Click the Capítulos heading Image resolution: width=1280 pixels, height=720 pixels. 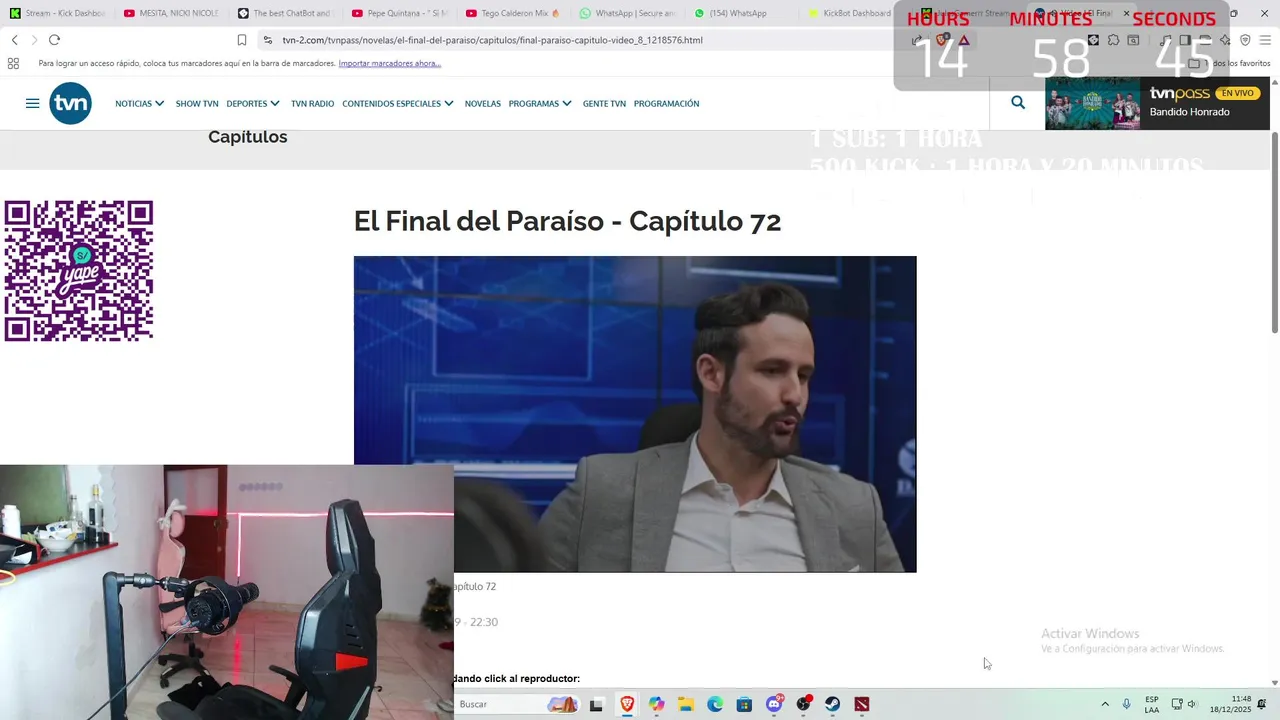(248, 137)
